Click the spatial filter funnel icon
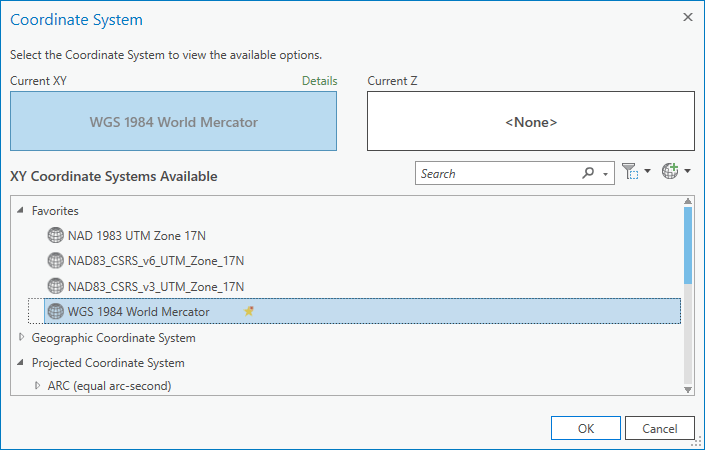Image resolution: width=705 pixels, height=450 pixels. [x=630, y=171]
